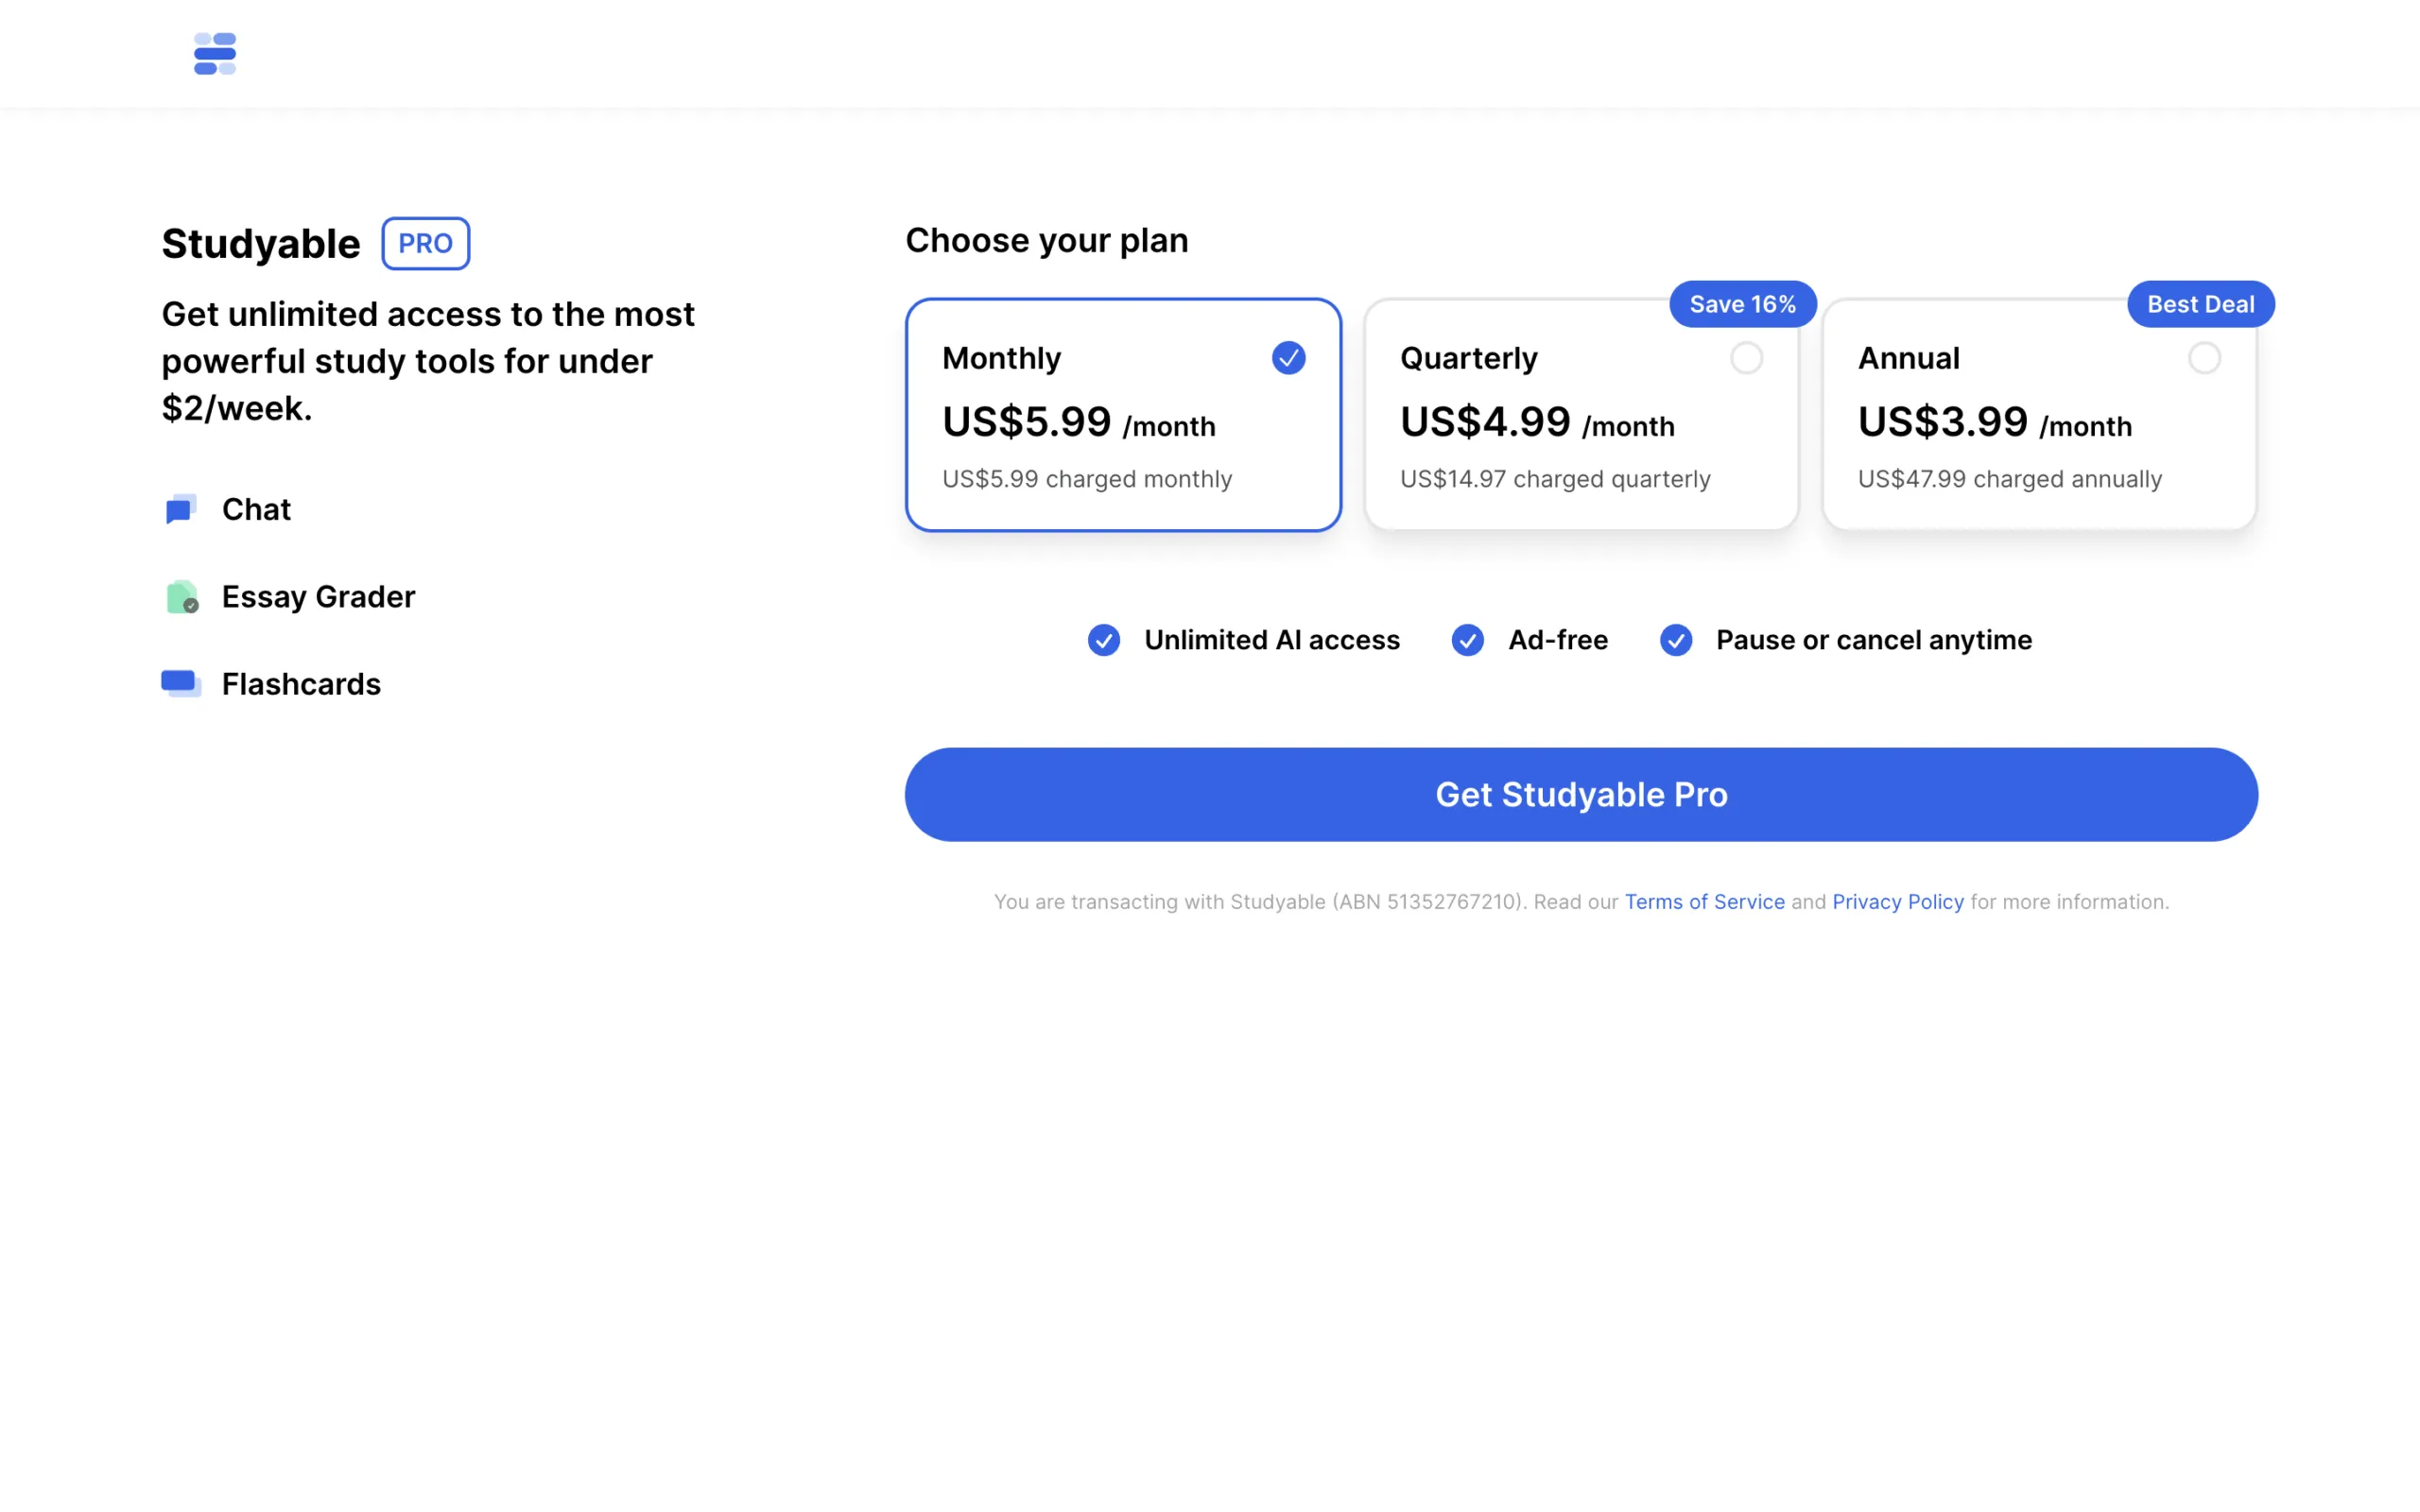Click the PRO badge next to Studyable
The image size is (2420, 1512).
point(425,243)
